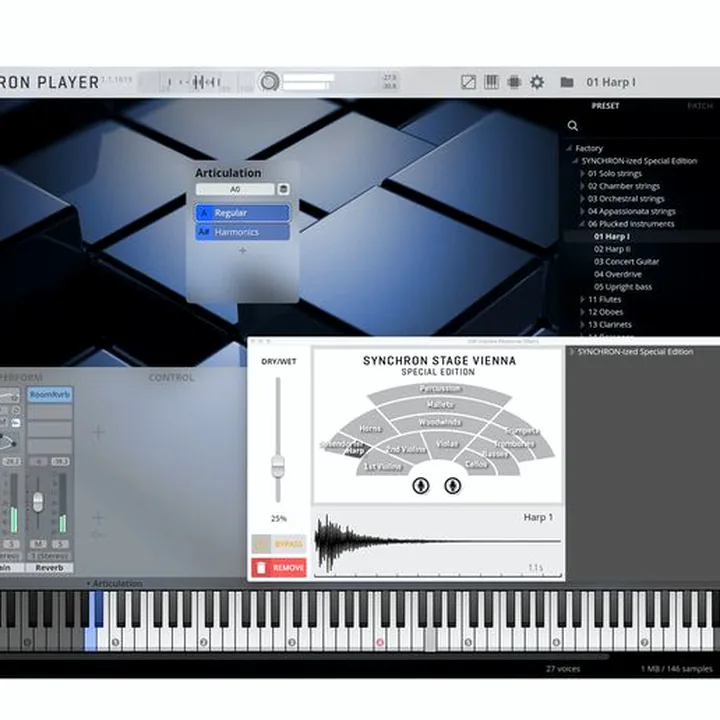Expand 12 Oboes folder
Image resolution: width=720 pixels, height=720 pixels.
pos(582,312)
